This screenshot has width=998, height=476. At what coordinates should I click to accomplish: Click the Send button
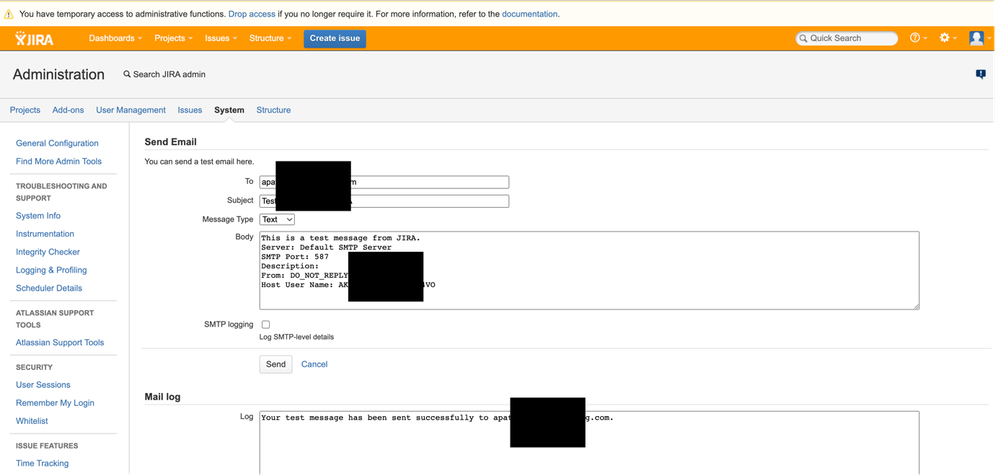click(276, 364)
